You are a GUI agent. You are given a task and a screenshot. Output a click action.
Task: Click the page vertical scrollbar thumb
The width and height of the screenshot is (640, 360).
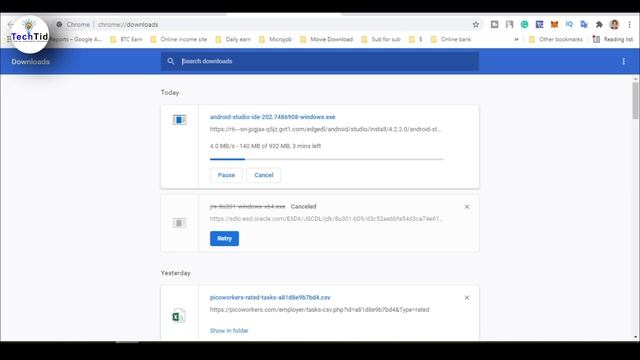point(636,100)
